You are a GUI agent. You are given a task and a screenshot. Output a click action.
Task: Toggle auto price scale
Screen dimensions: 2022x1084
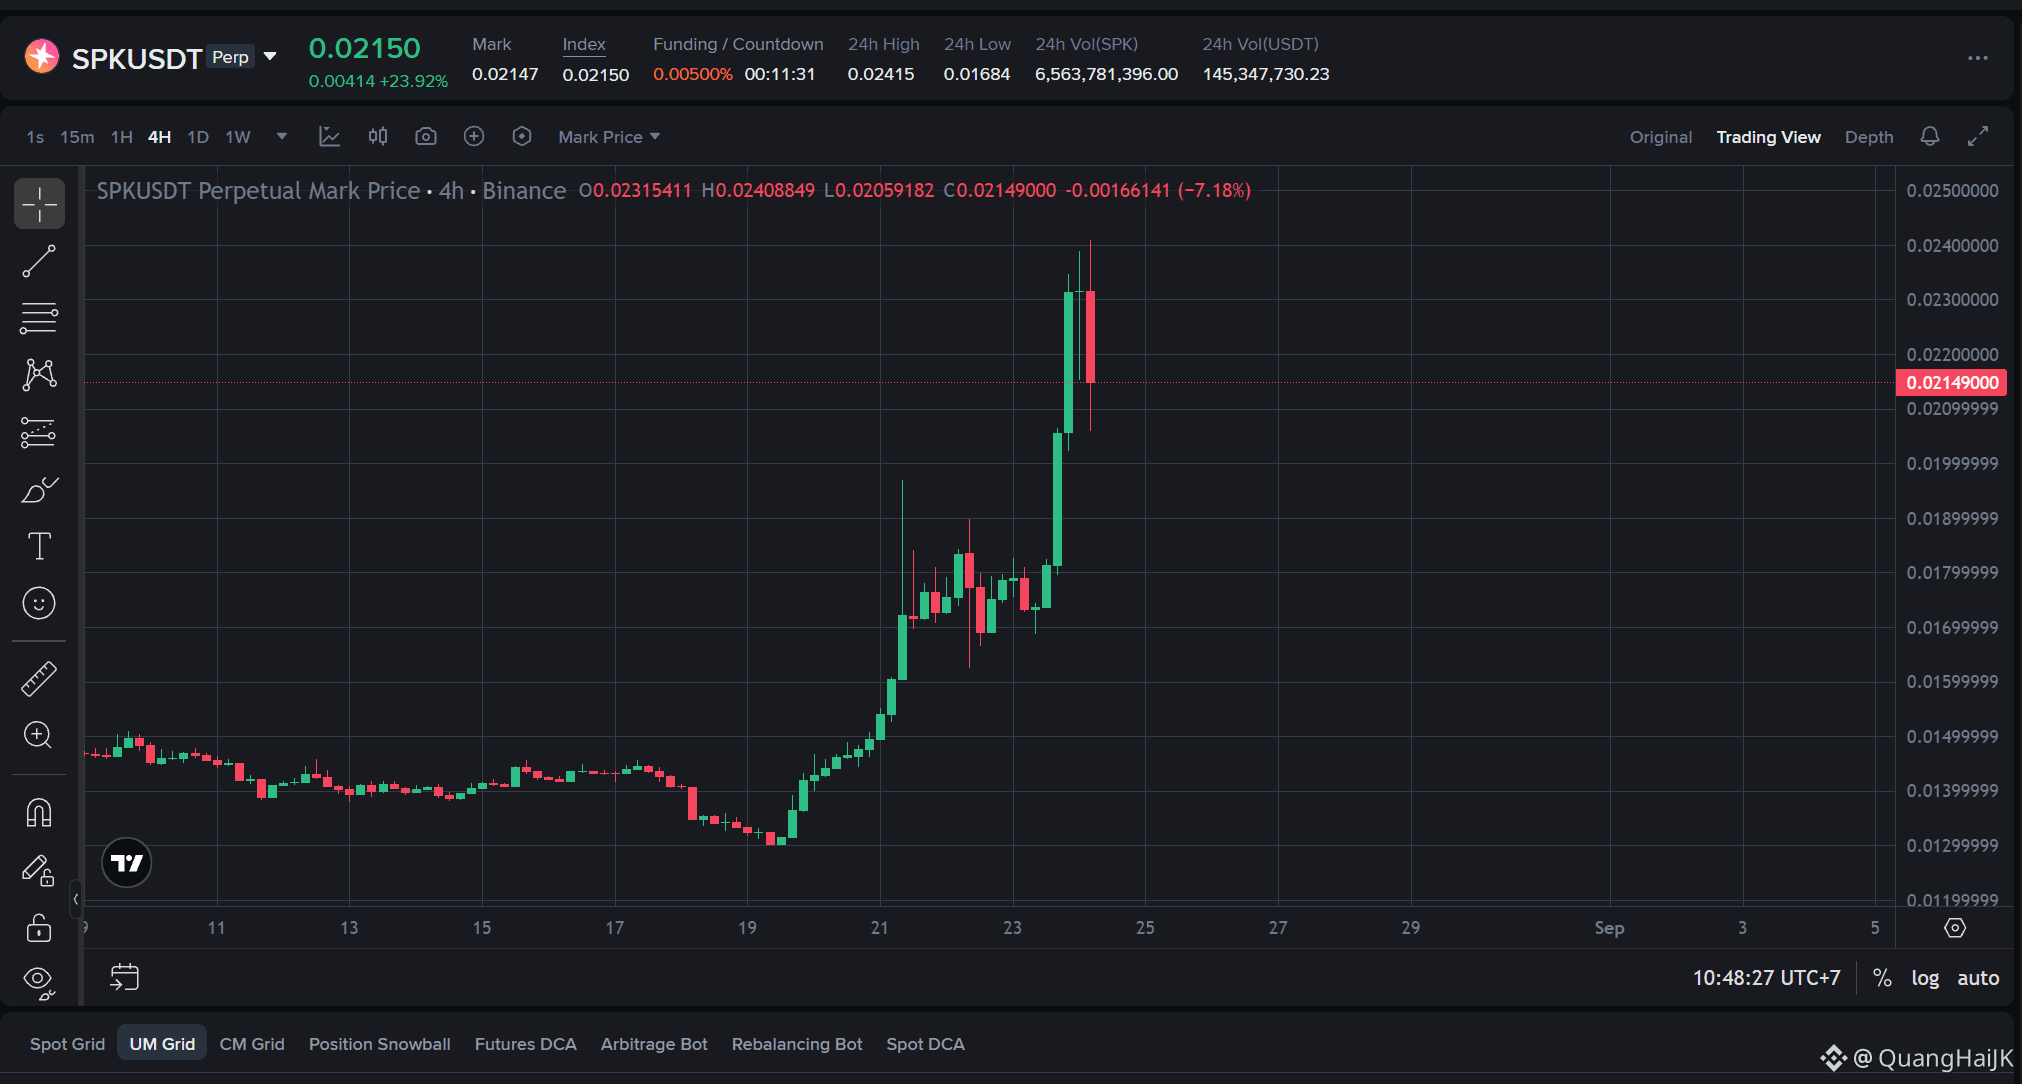pyautogui.click(x=1978, y=978)
